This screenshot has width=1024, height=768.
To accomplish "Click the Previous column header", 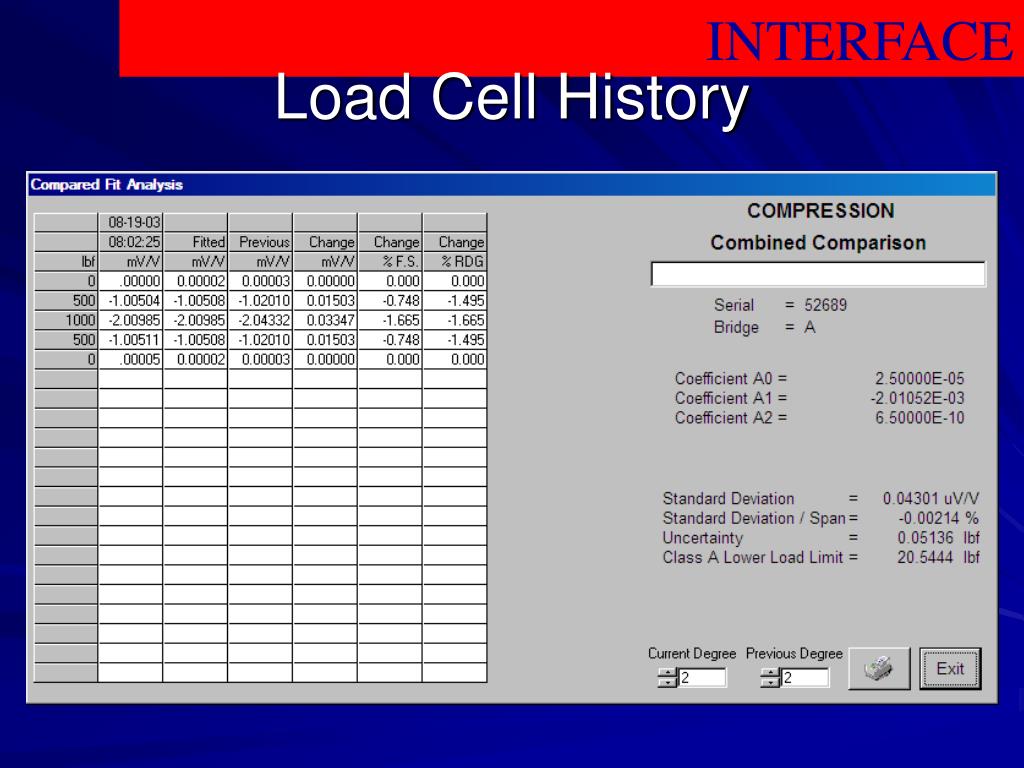I will click(x=260, y=242).
